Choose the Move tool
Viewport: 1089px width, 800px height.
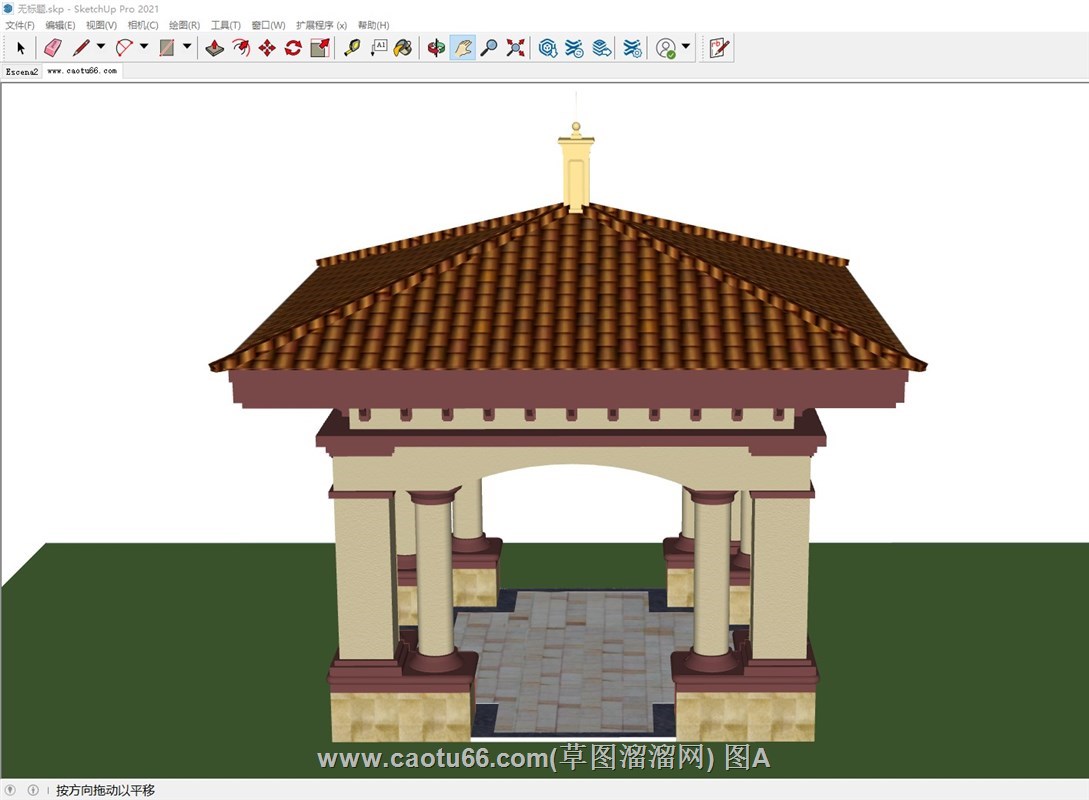coord(267,47)
